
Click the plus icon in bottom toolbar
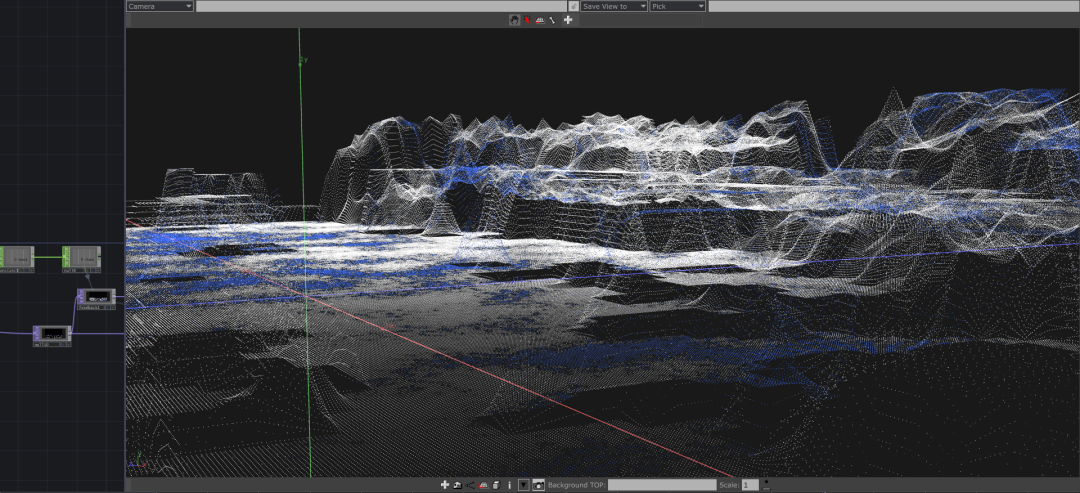point(445,485)
